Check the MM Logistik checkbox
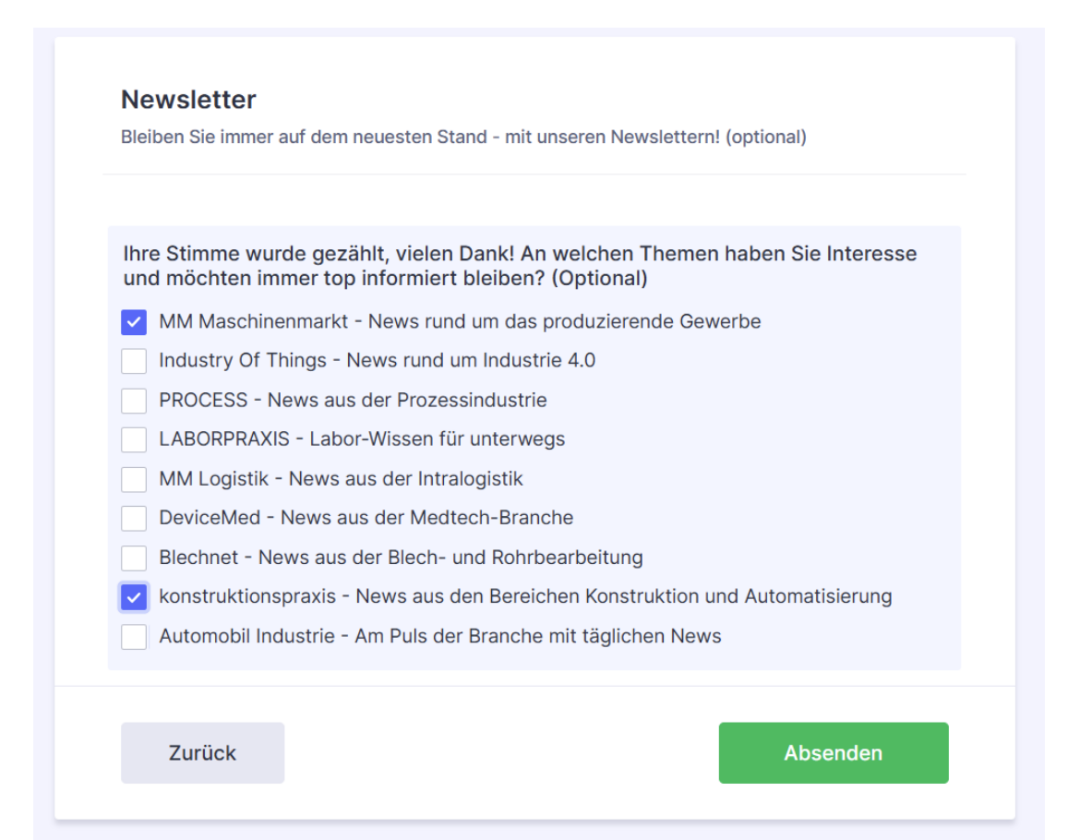The image size is (1080, 840). click(134, 479)
